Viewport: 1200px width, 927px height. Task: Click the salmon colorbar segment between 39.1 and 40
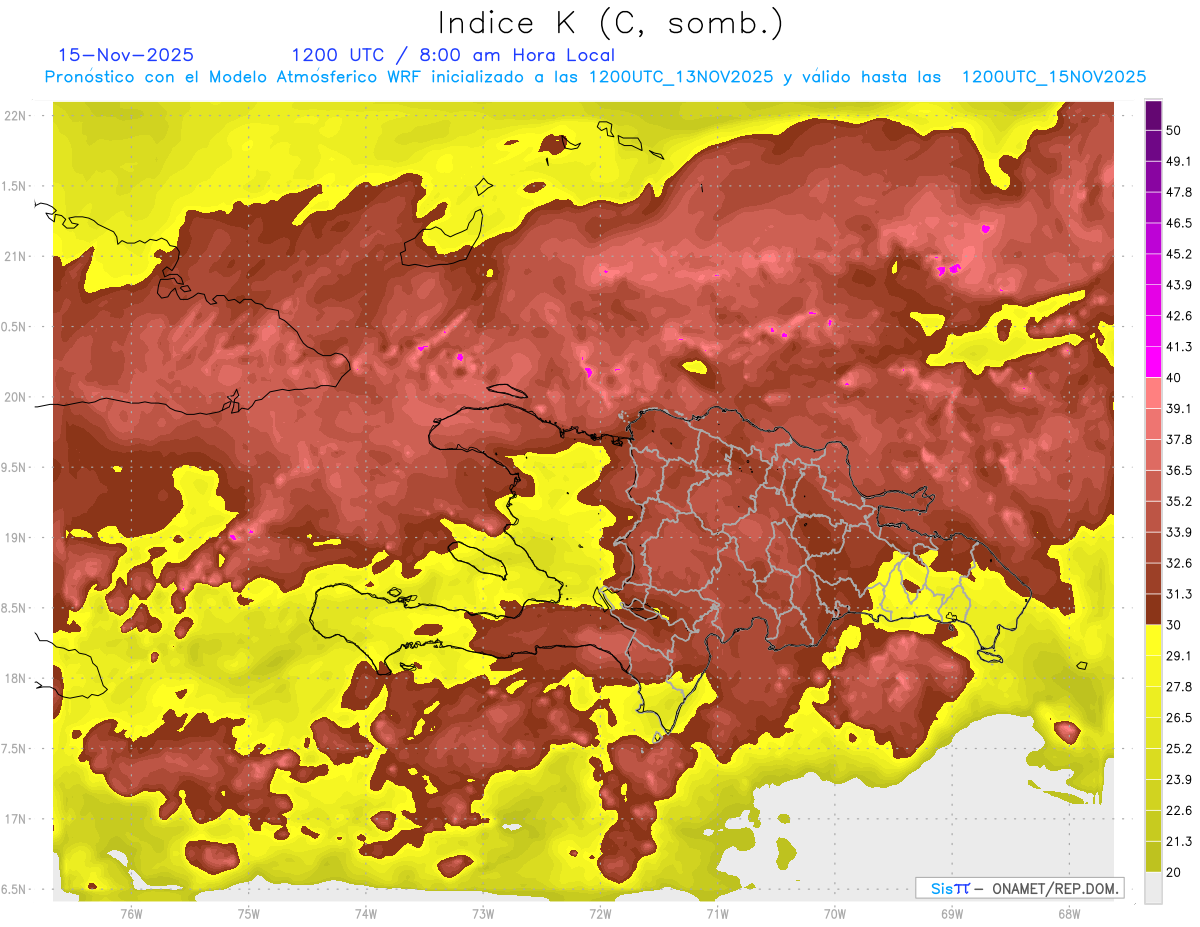pos(1153,393)
